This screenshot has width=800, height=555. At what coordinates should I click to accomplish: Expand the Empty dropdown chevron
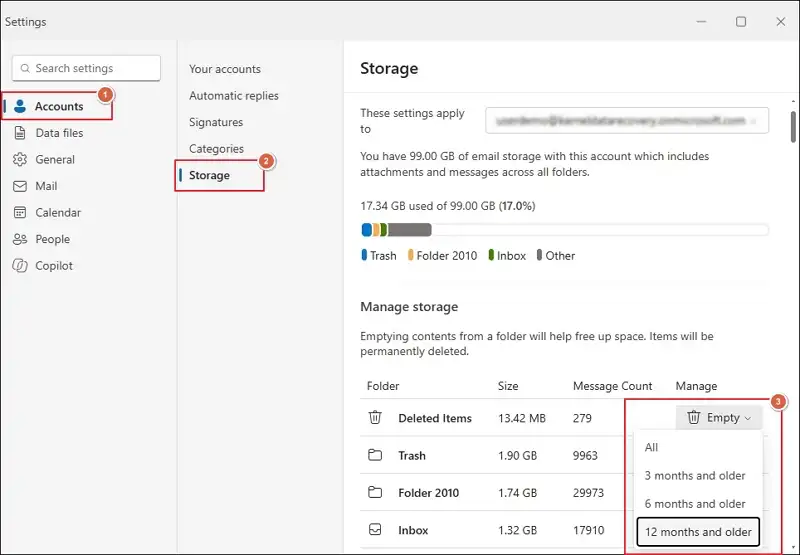pos(748,418)
